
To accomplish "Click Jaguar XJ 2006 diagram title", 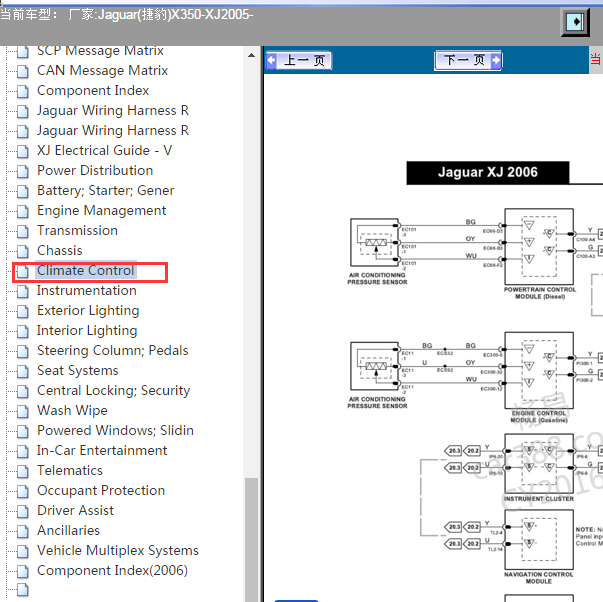I will [488, 172].
